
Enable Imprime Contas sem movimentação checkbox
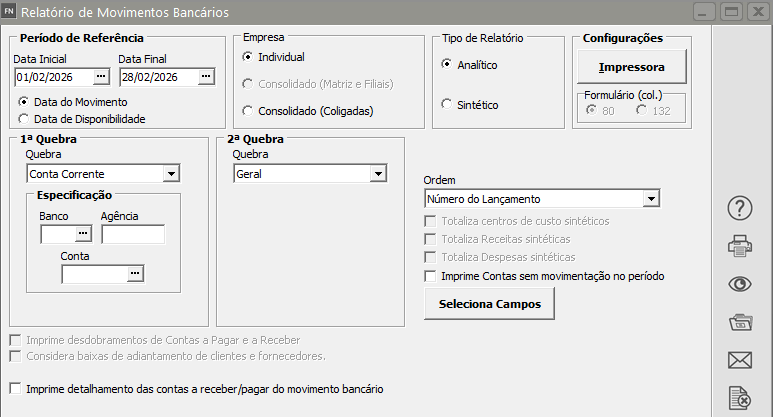(431, 276)
